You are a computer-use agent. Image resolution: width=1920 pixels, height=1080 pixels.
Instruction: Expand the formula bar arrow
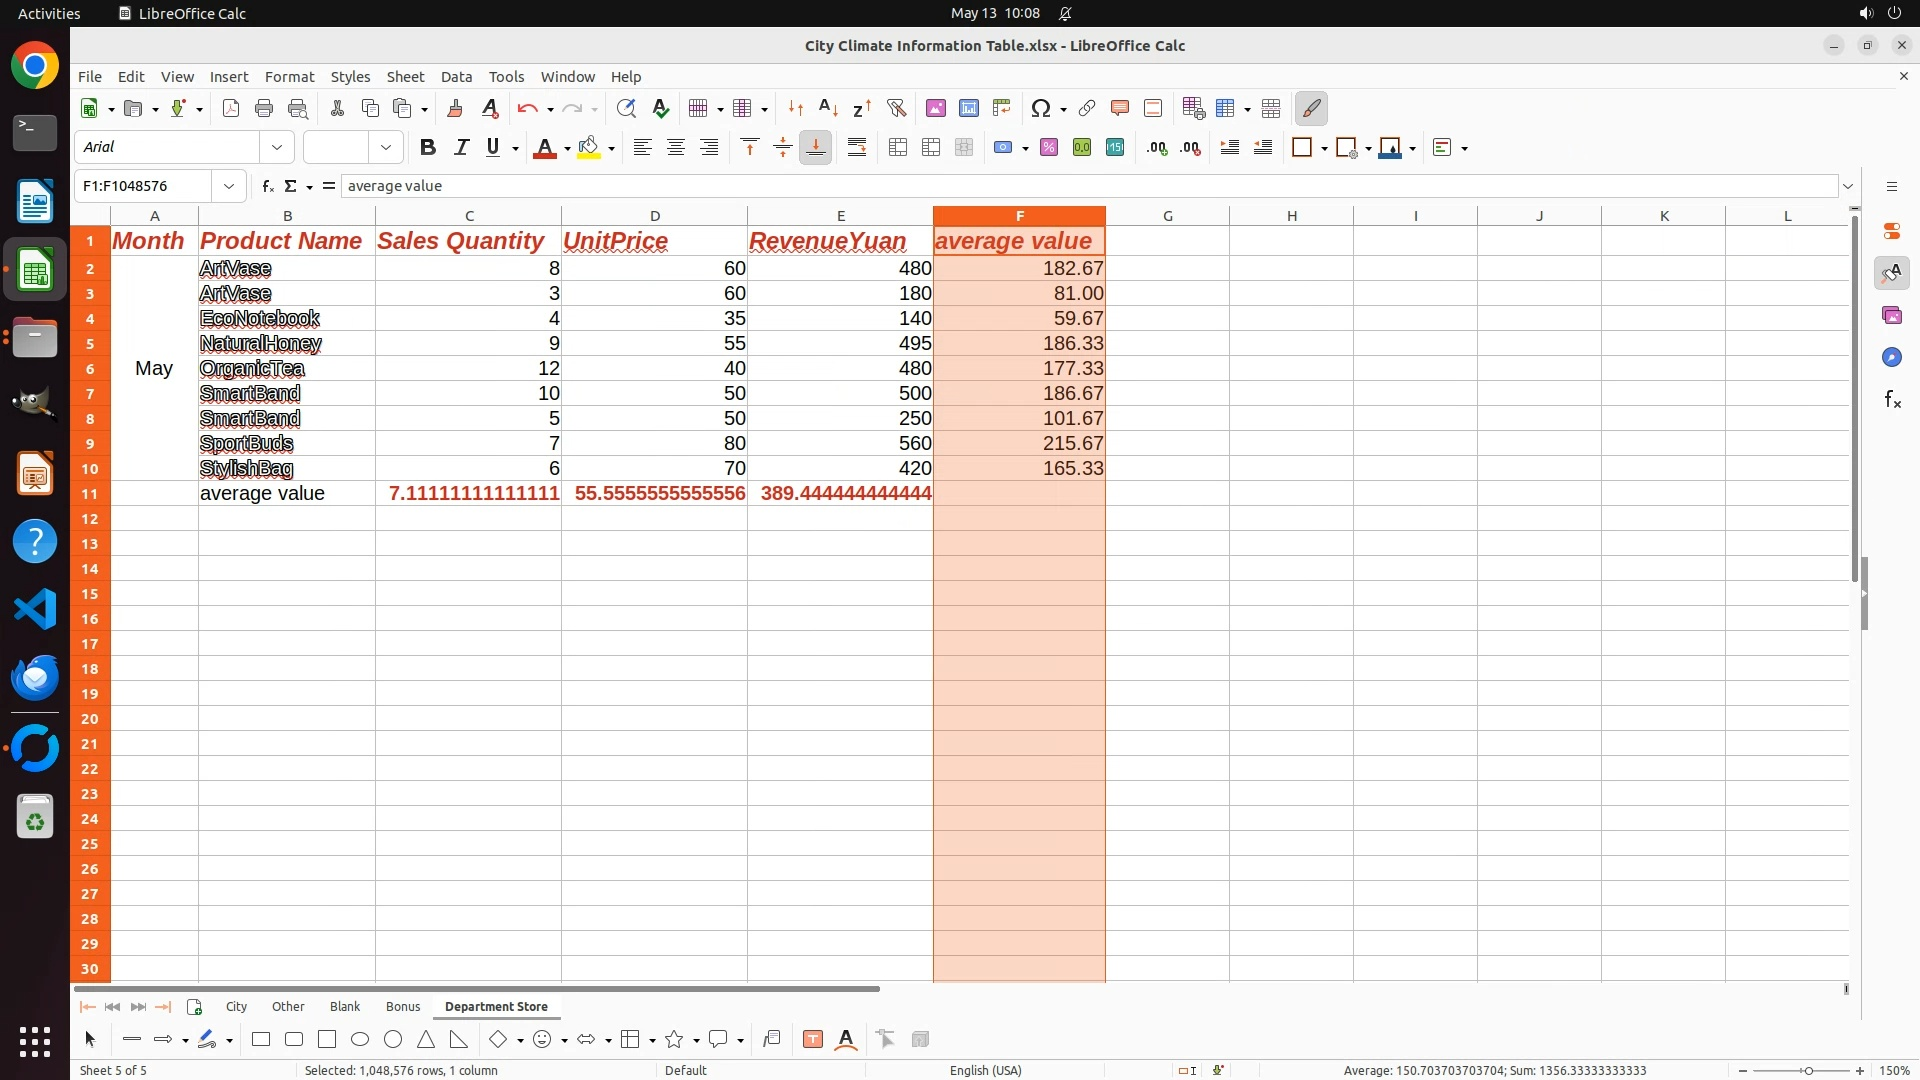coord(1848,186)
